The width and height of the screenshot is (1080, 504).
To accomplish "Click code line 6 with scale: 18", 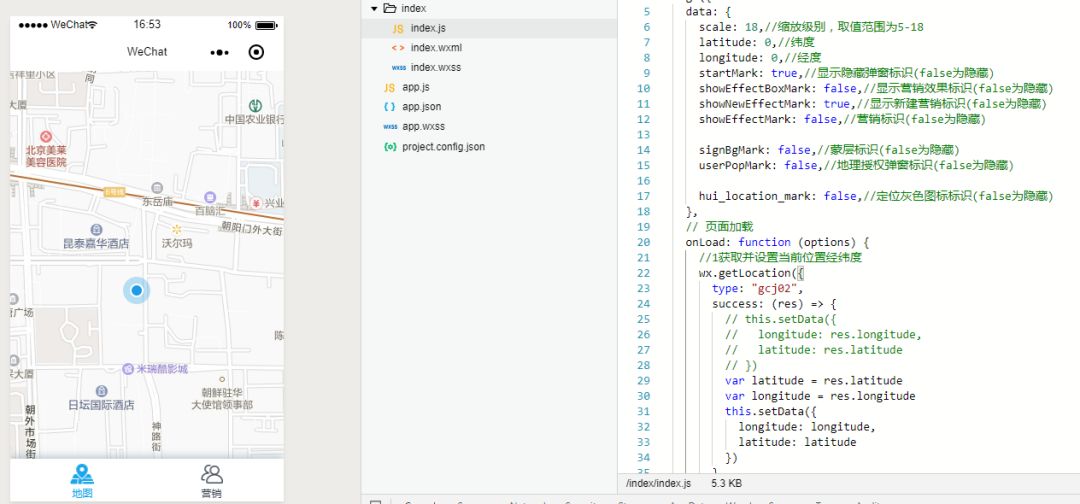I will 811,27.
